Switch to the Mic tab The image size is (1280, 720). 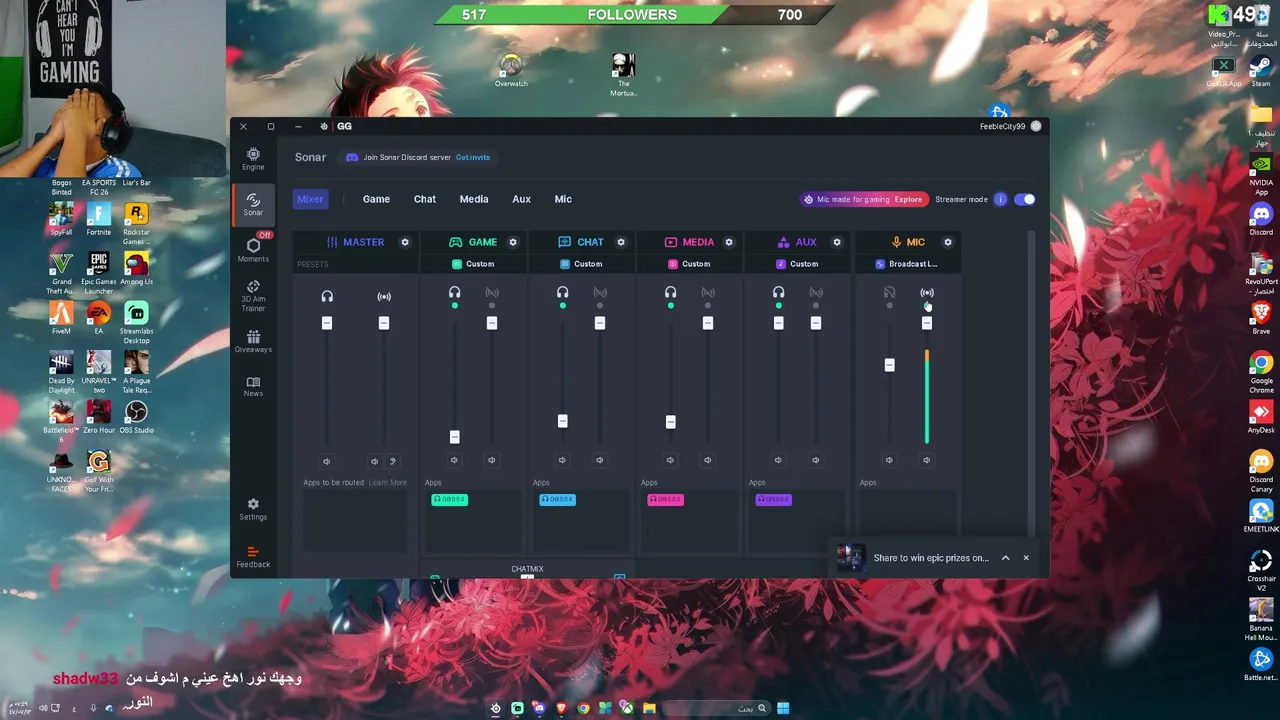pyautogui.click(x=563, y=199)
